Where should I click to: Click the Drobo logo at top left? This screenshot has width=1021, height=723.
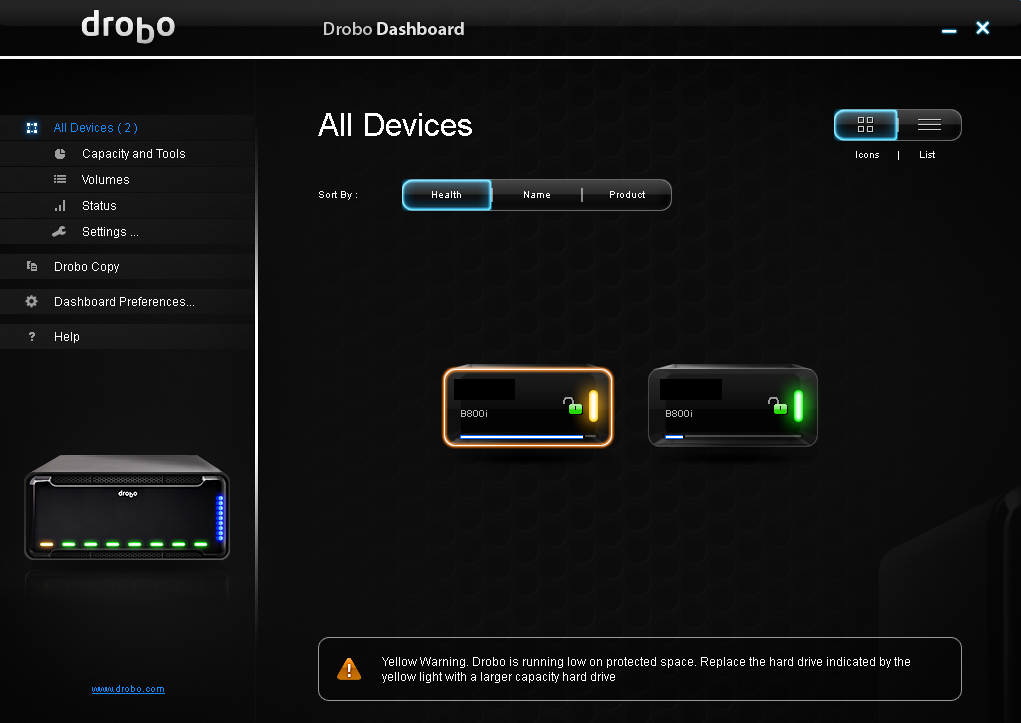tap(128, 27)
